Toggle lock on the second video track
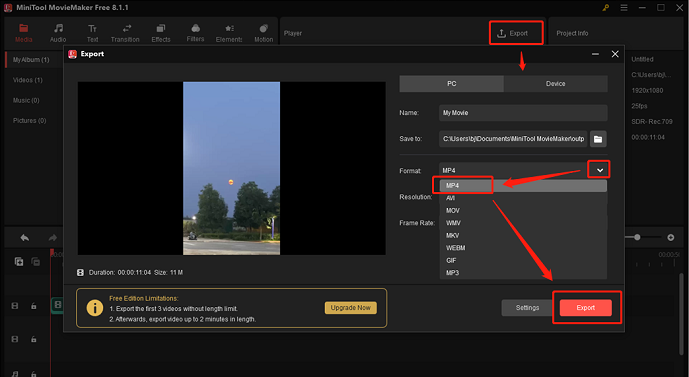The image size is (689, 377). pyautogui.click(x=33, y=339)
